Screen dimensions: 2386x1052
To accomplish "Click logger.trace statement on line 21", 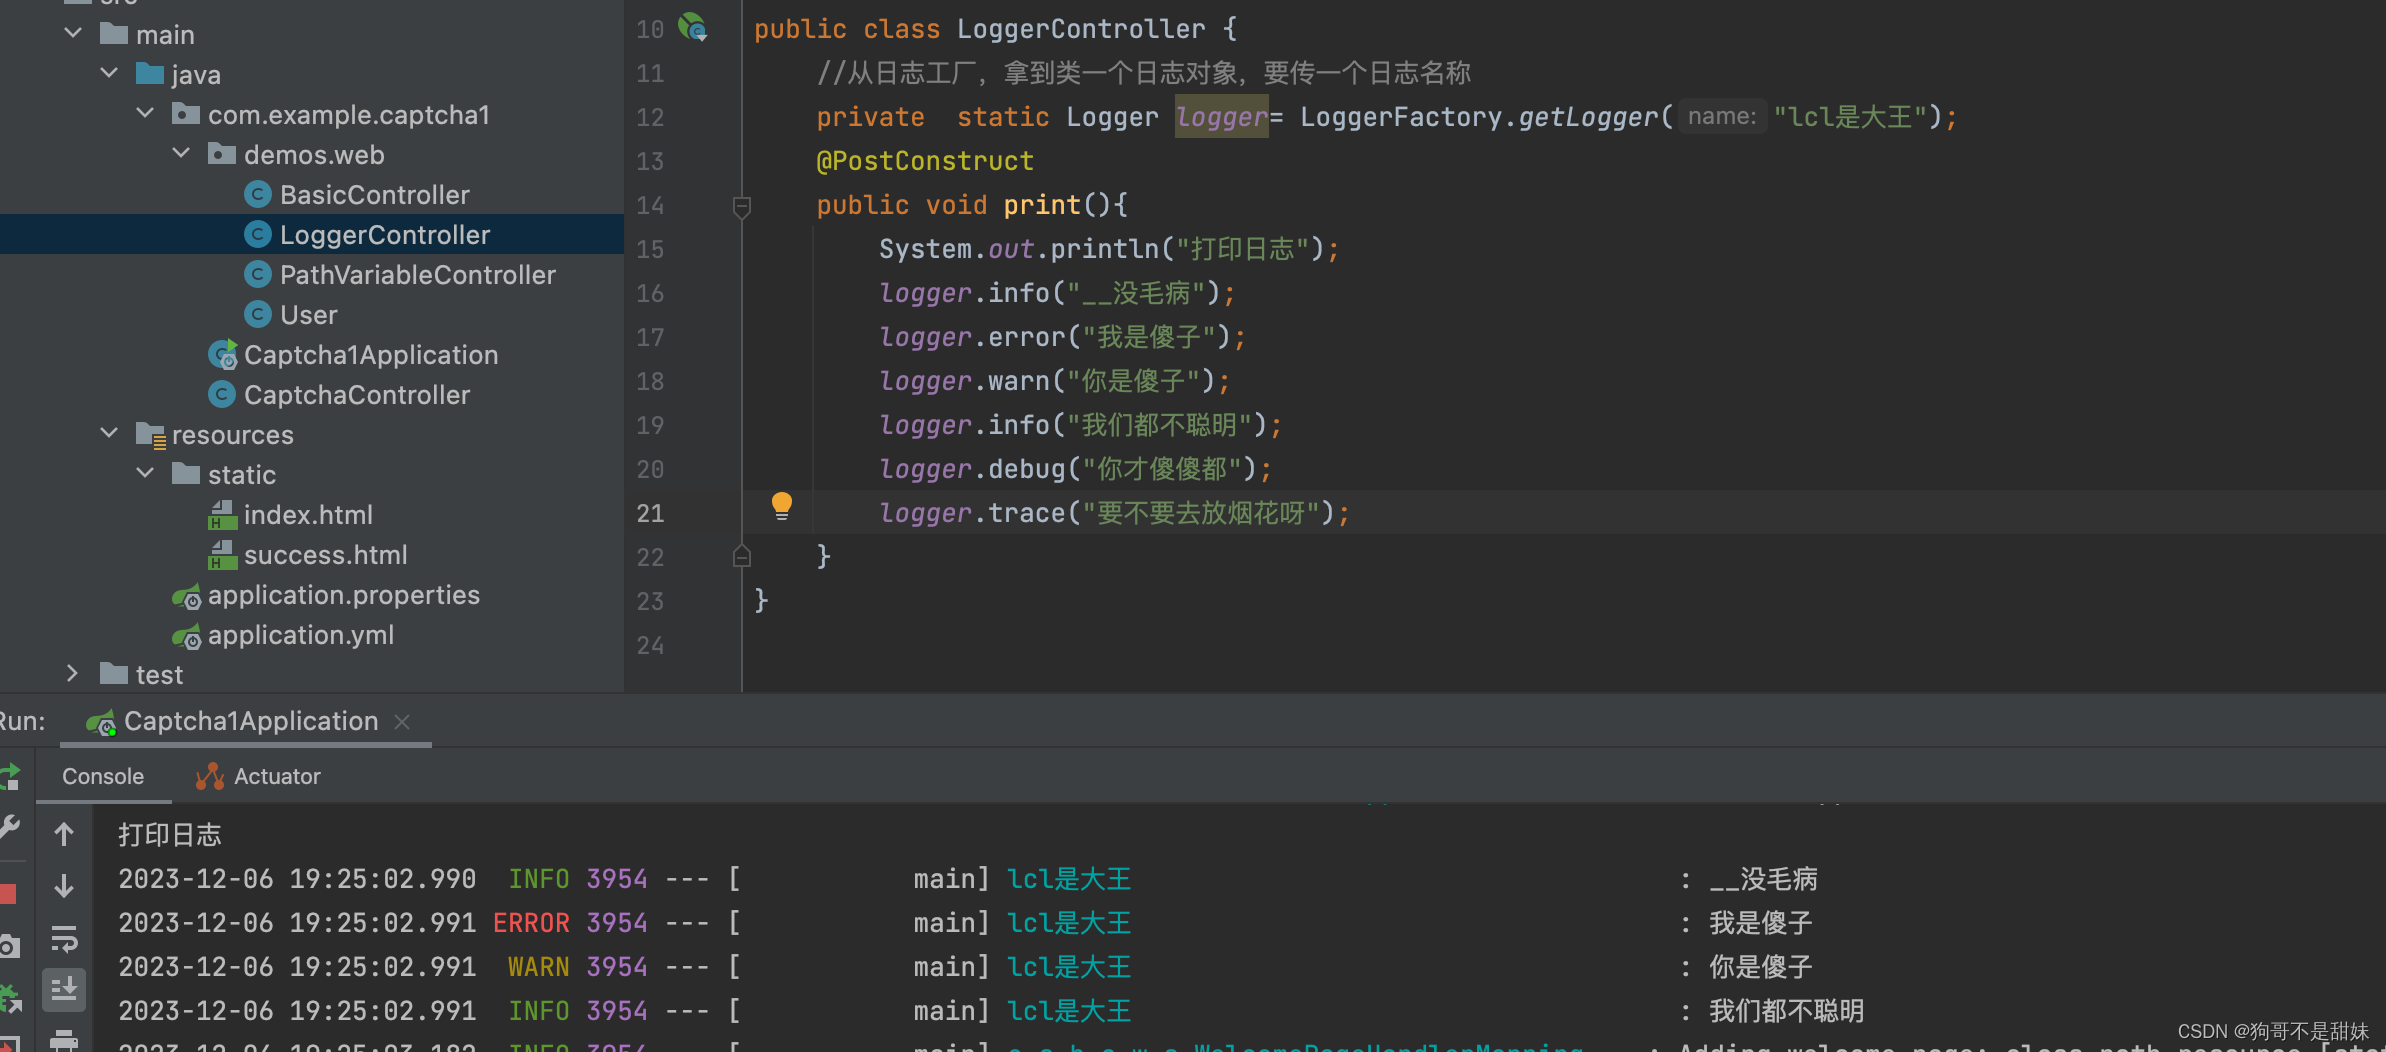I will pos(1114,513).
